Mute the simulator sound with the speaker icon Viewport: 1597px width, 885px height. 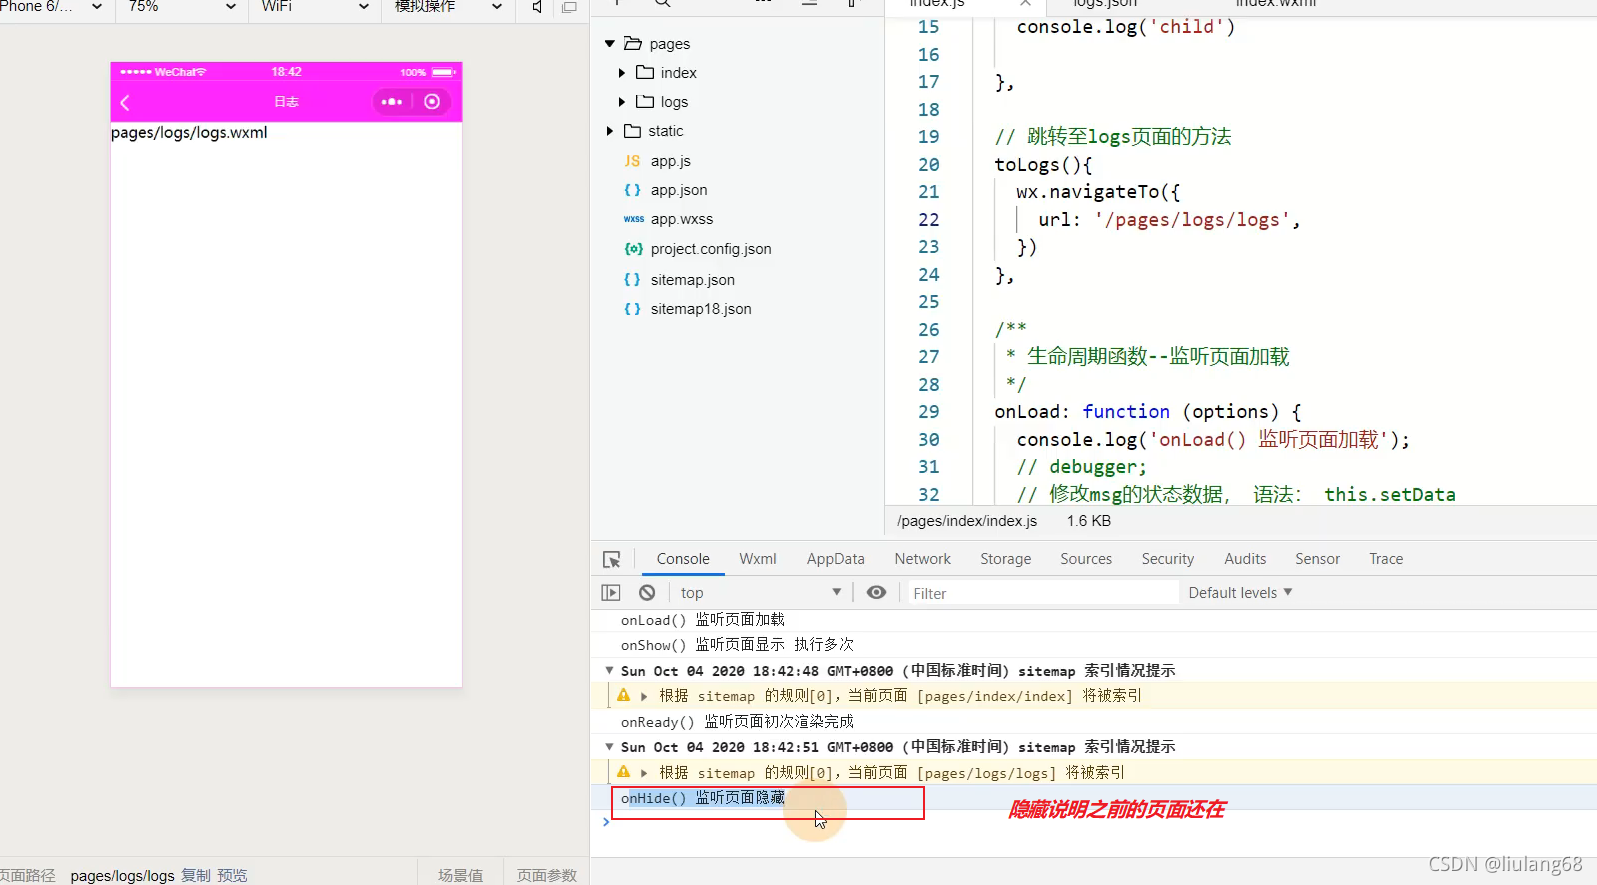coord(537,7)
